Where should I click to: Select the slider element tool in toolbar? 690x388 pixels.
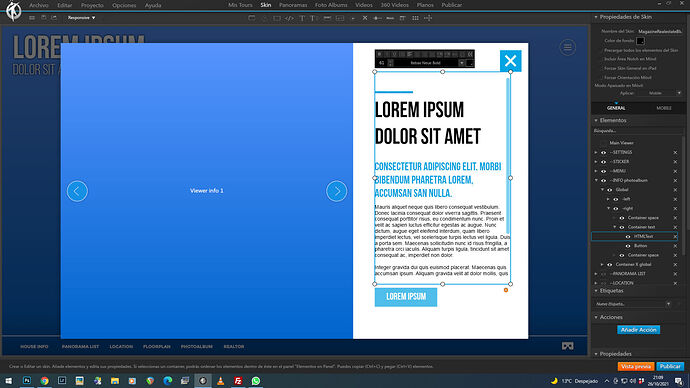tap(377, 18)
